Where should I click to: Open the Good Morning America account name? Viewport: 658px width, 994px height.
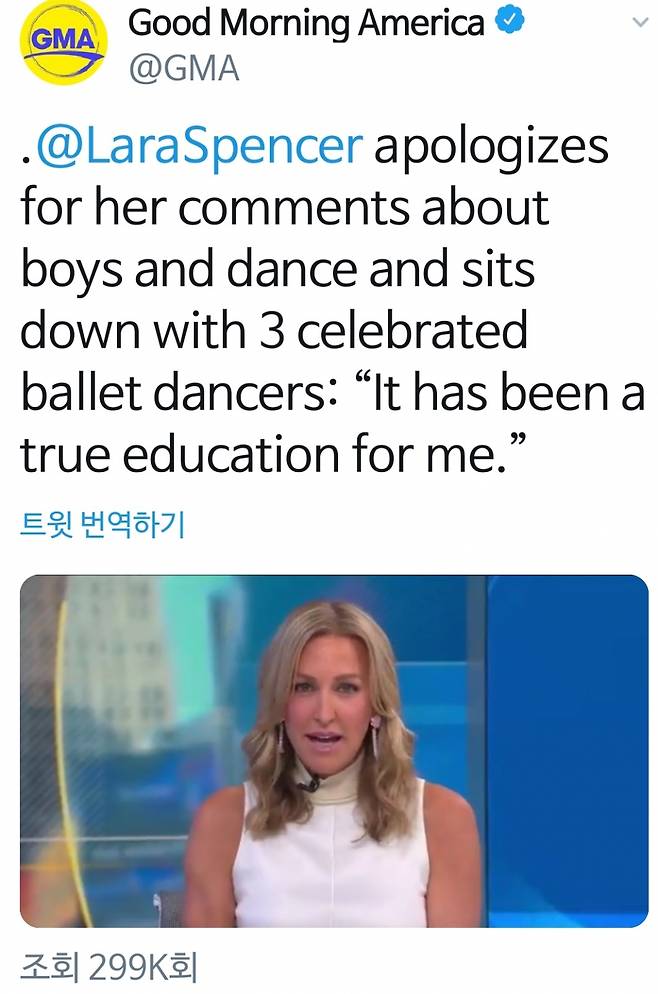pyautogui.click(x=308, y=23)
